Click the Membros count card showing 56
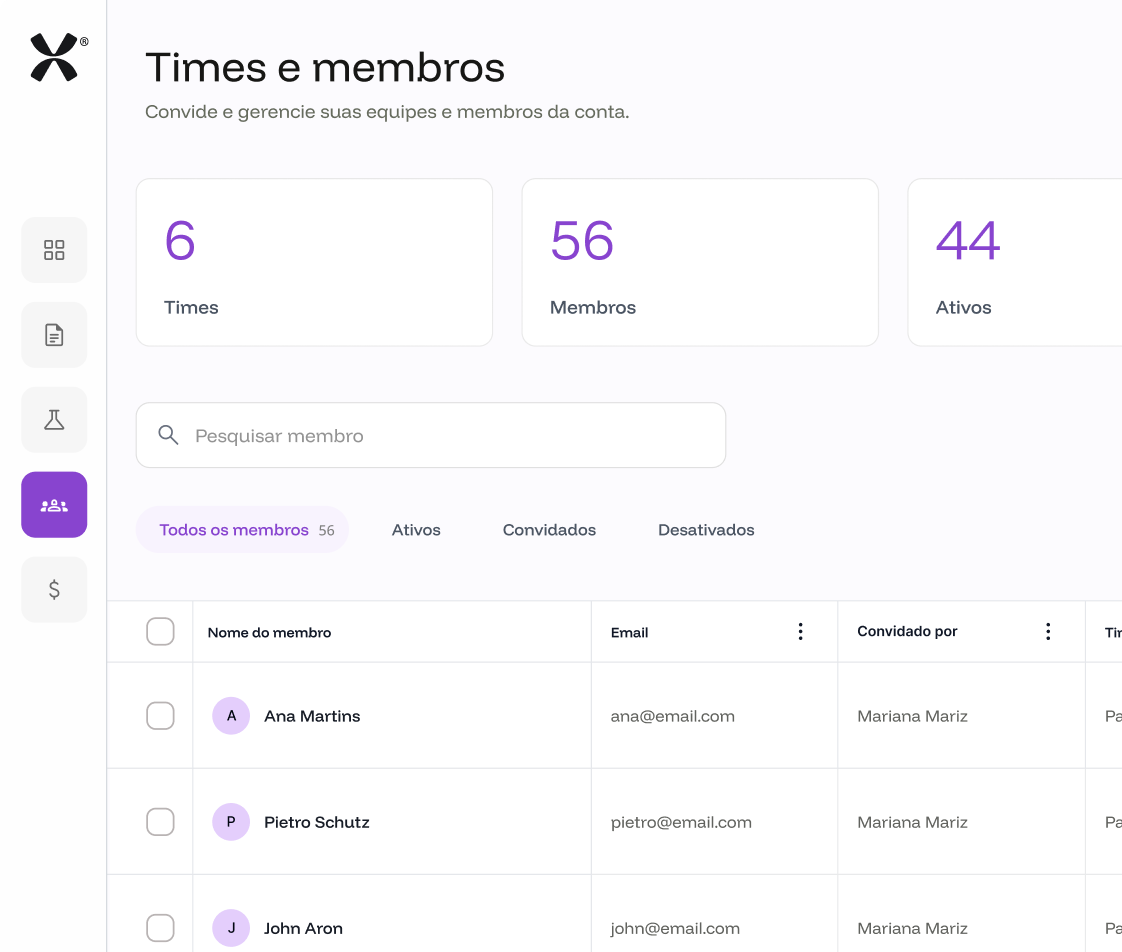Viewport: 1122px width, 952px height. pyautogui.click(x=700, y=262)
